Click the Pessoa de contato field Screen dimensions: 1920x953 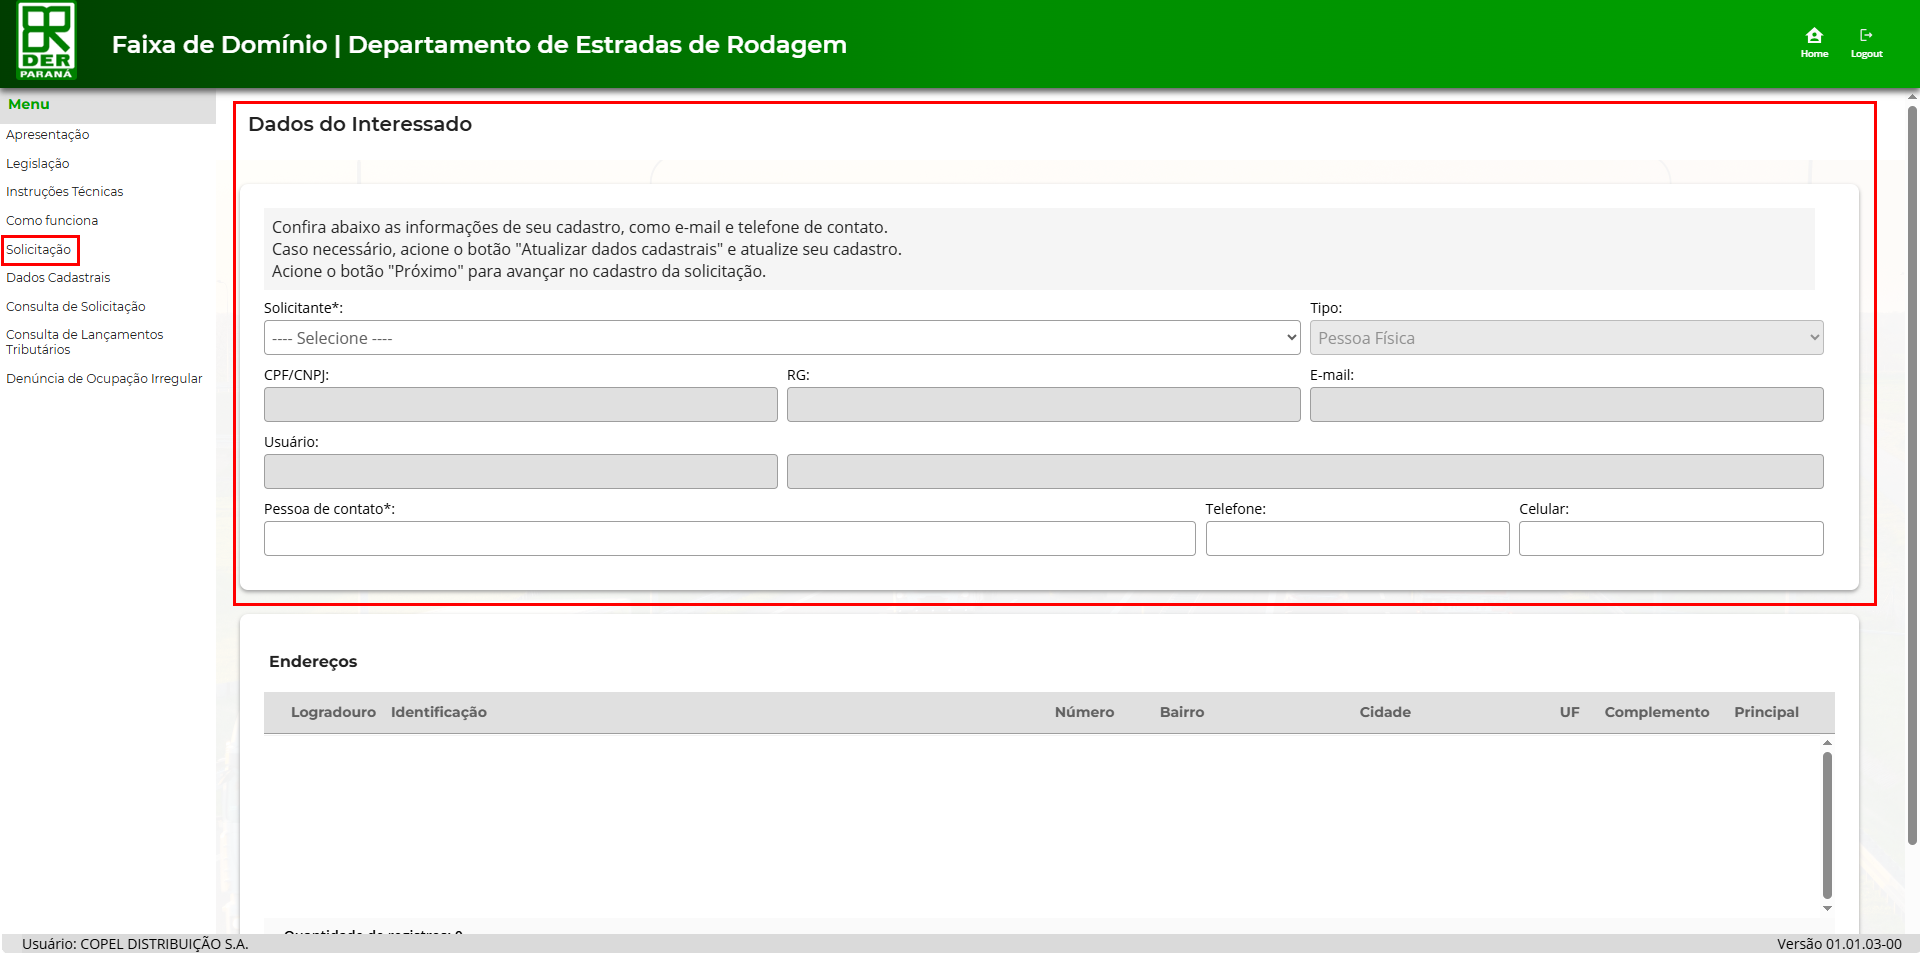point(729,539)
